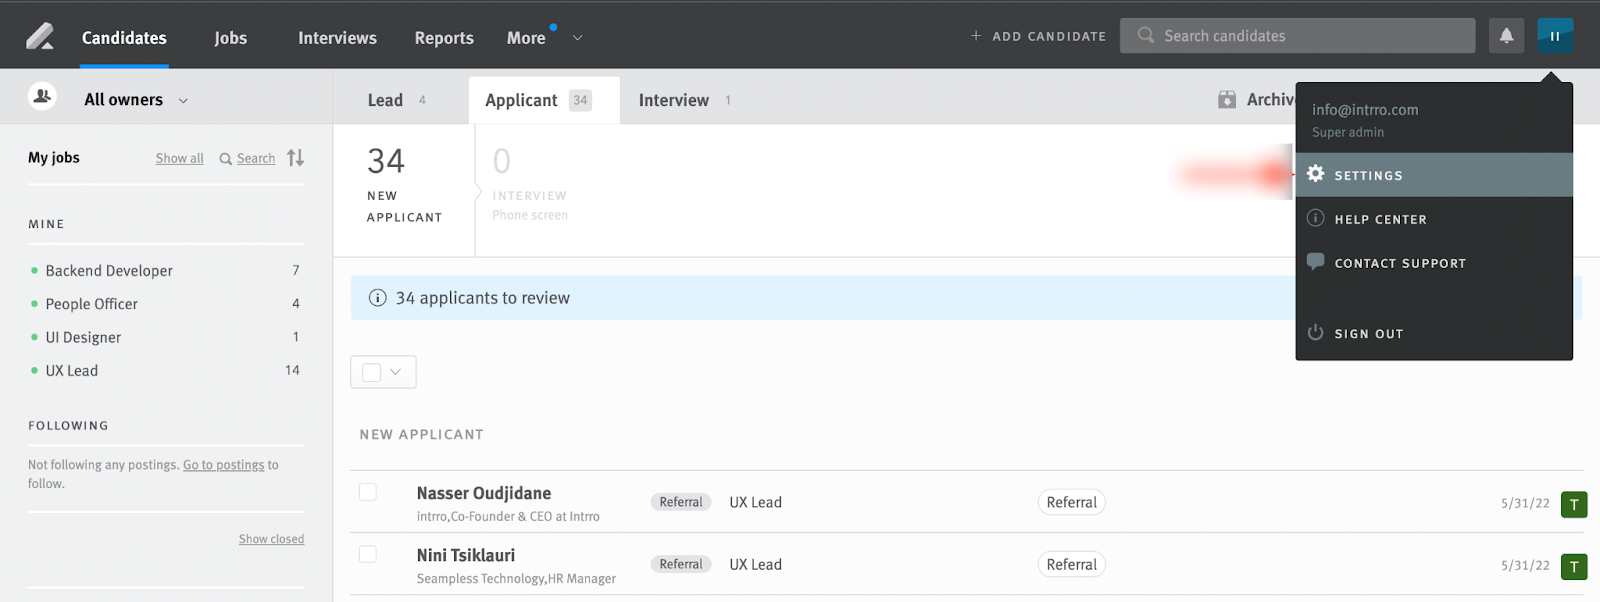Image resolution: width=1600 pixels, height=602 pixels.
Task: Click the Help Center info icon
Action: click(x=1316, y=218)
